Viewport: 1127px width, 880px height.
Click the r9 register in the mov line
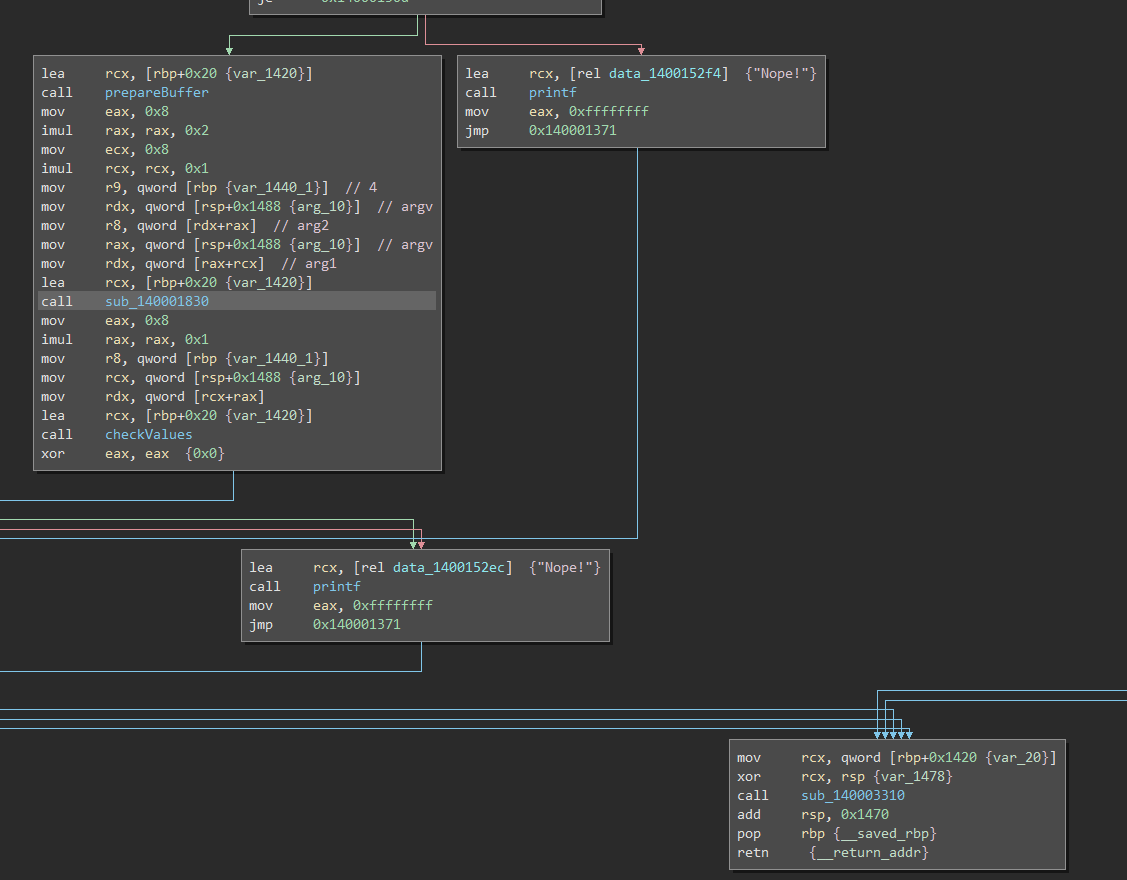pos(113,188)
